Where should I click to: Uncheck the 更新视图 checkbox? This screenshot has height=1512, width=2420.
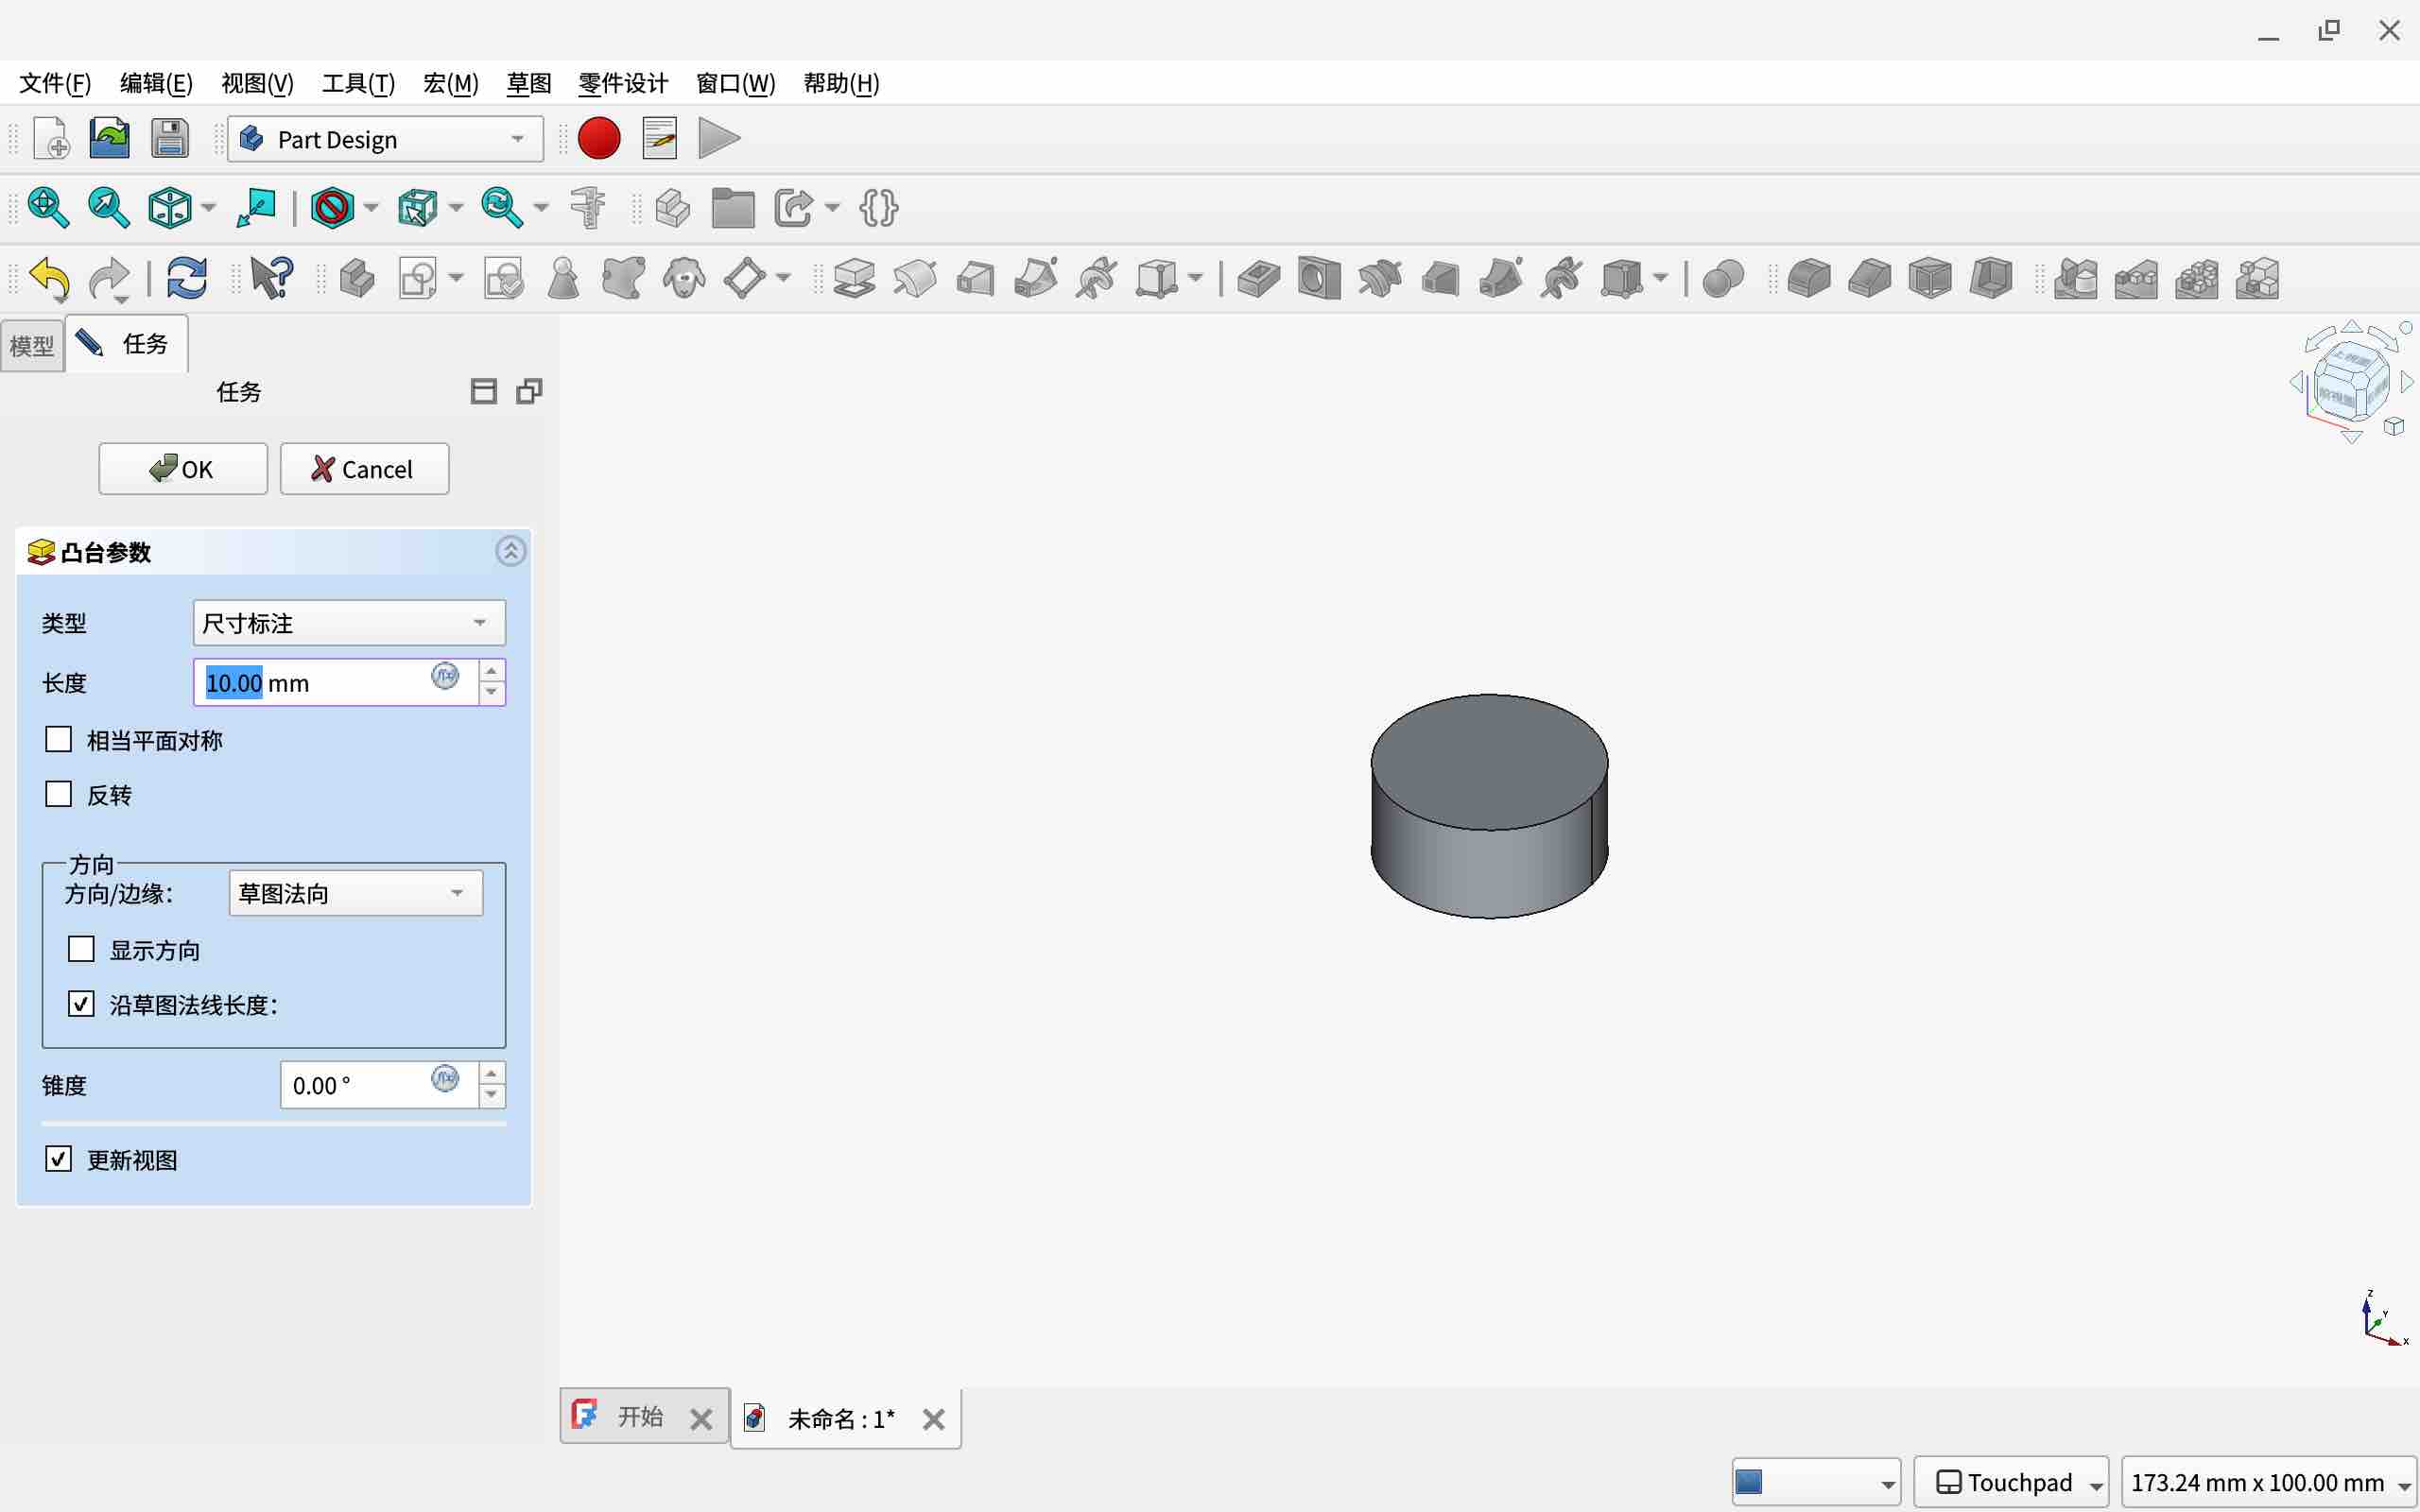[x=59, y=1159]
